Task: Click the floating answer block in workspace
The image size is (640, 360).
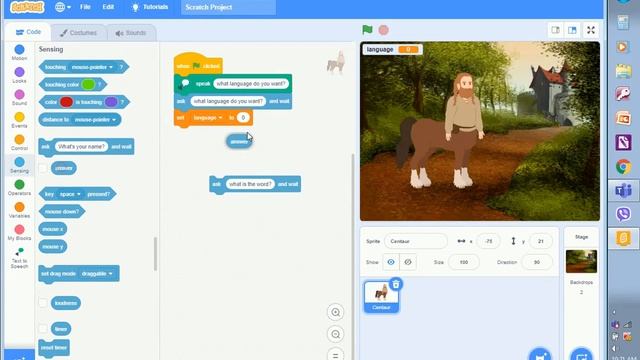Action: (x=239, y=142)
